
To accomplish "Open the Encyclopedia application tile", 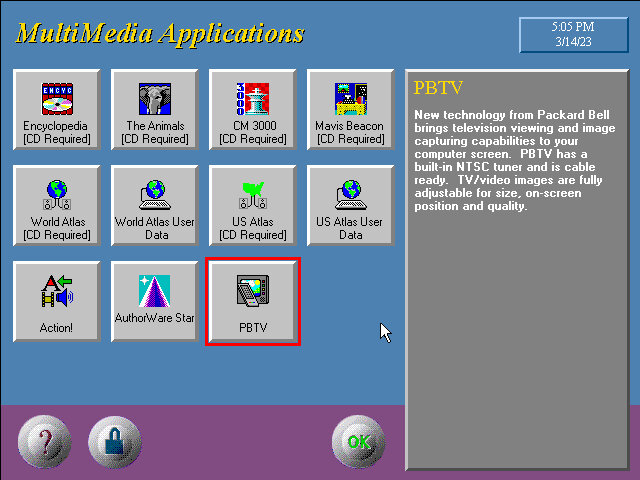I will 57,110.
